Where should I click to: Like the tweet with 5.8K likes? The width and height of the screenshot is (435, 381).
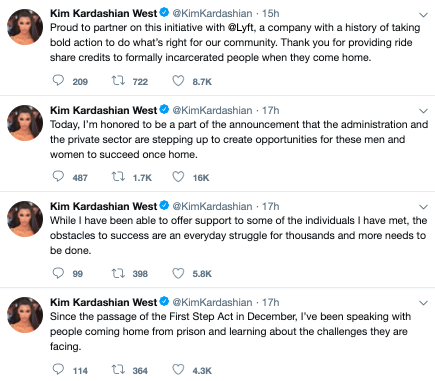coord(178,273)
